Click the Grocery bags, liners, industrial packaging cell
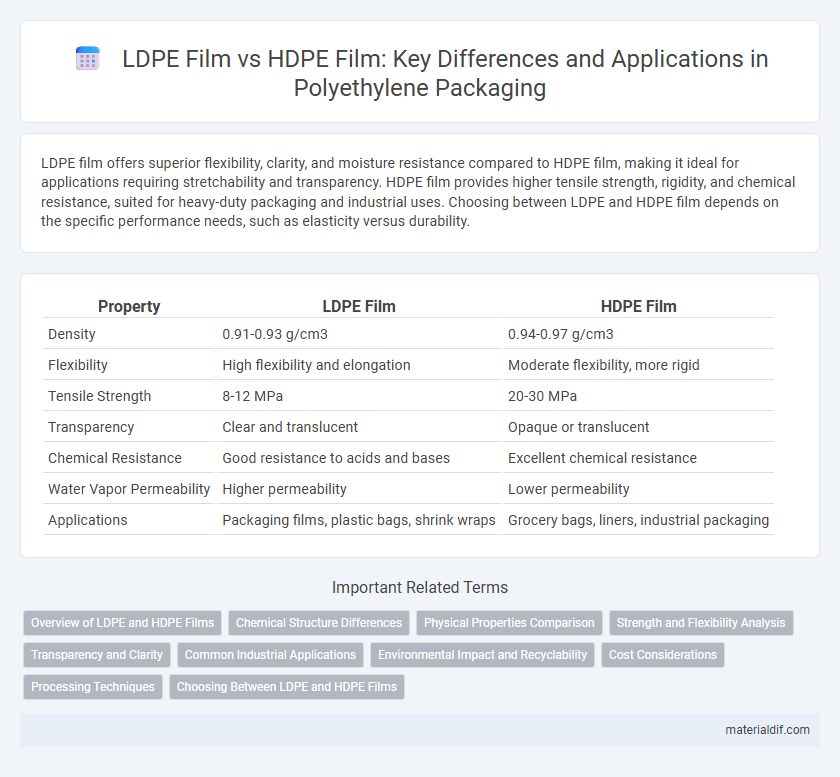Screen dimensions: 840x777 (638, 520)
